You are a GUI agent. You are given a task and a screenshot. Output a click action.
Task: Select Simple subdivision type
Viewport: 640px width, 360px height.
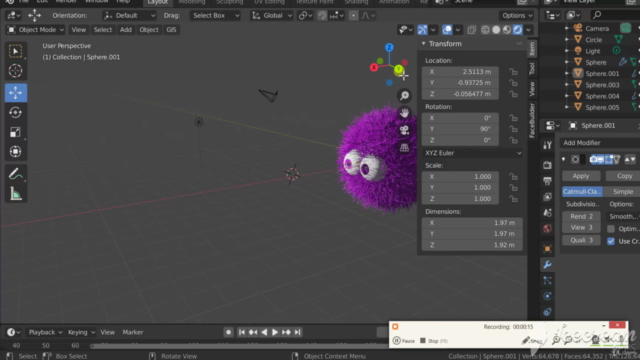(622, 191)
